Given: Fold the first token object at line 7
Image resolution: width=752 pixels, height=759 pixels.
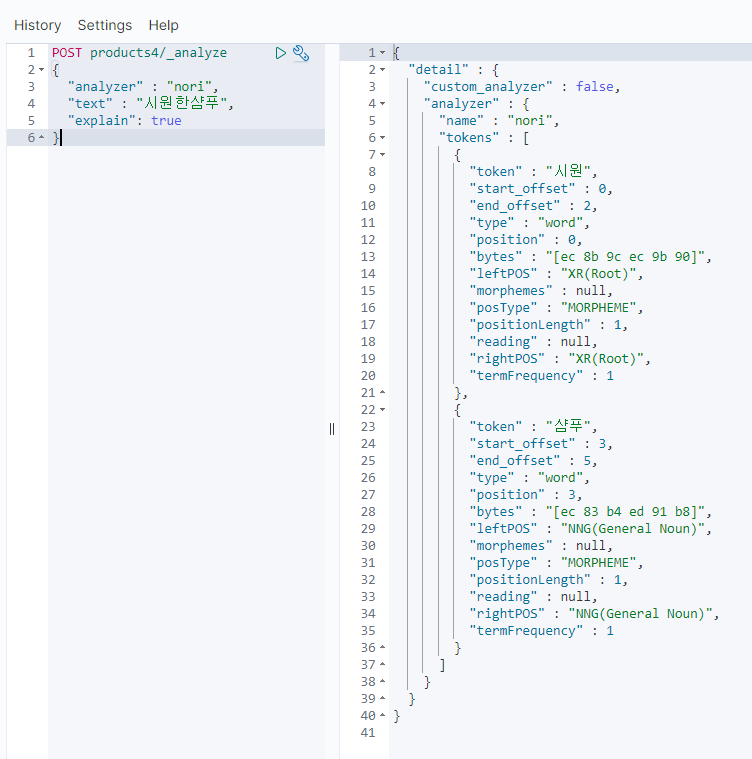Looking at the screenshot, I should (382, 155).
